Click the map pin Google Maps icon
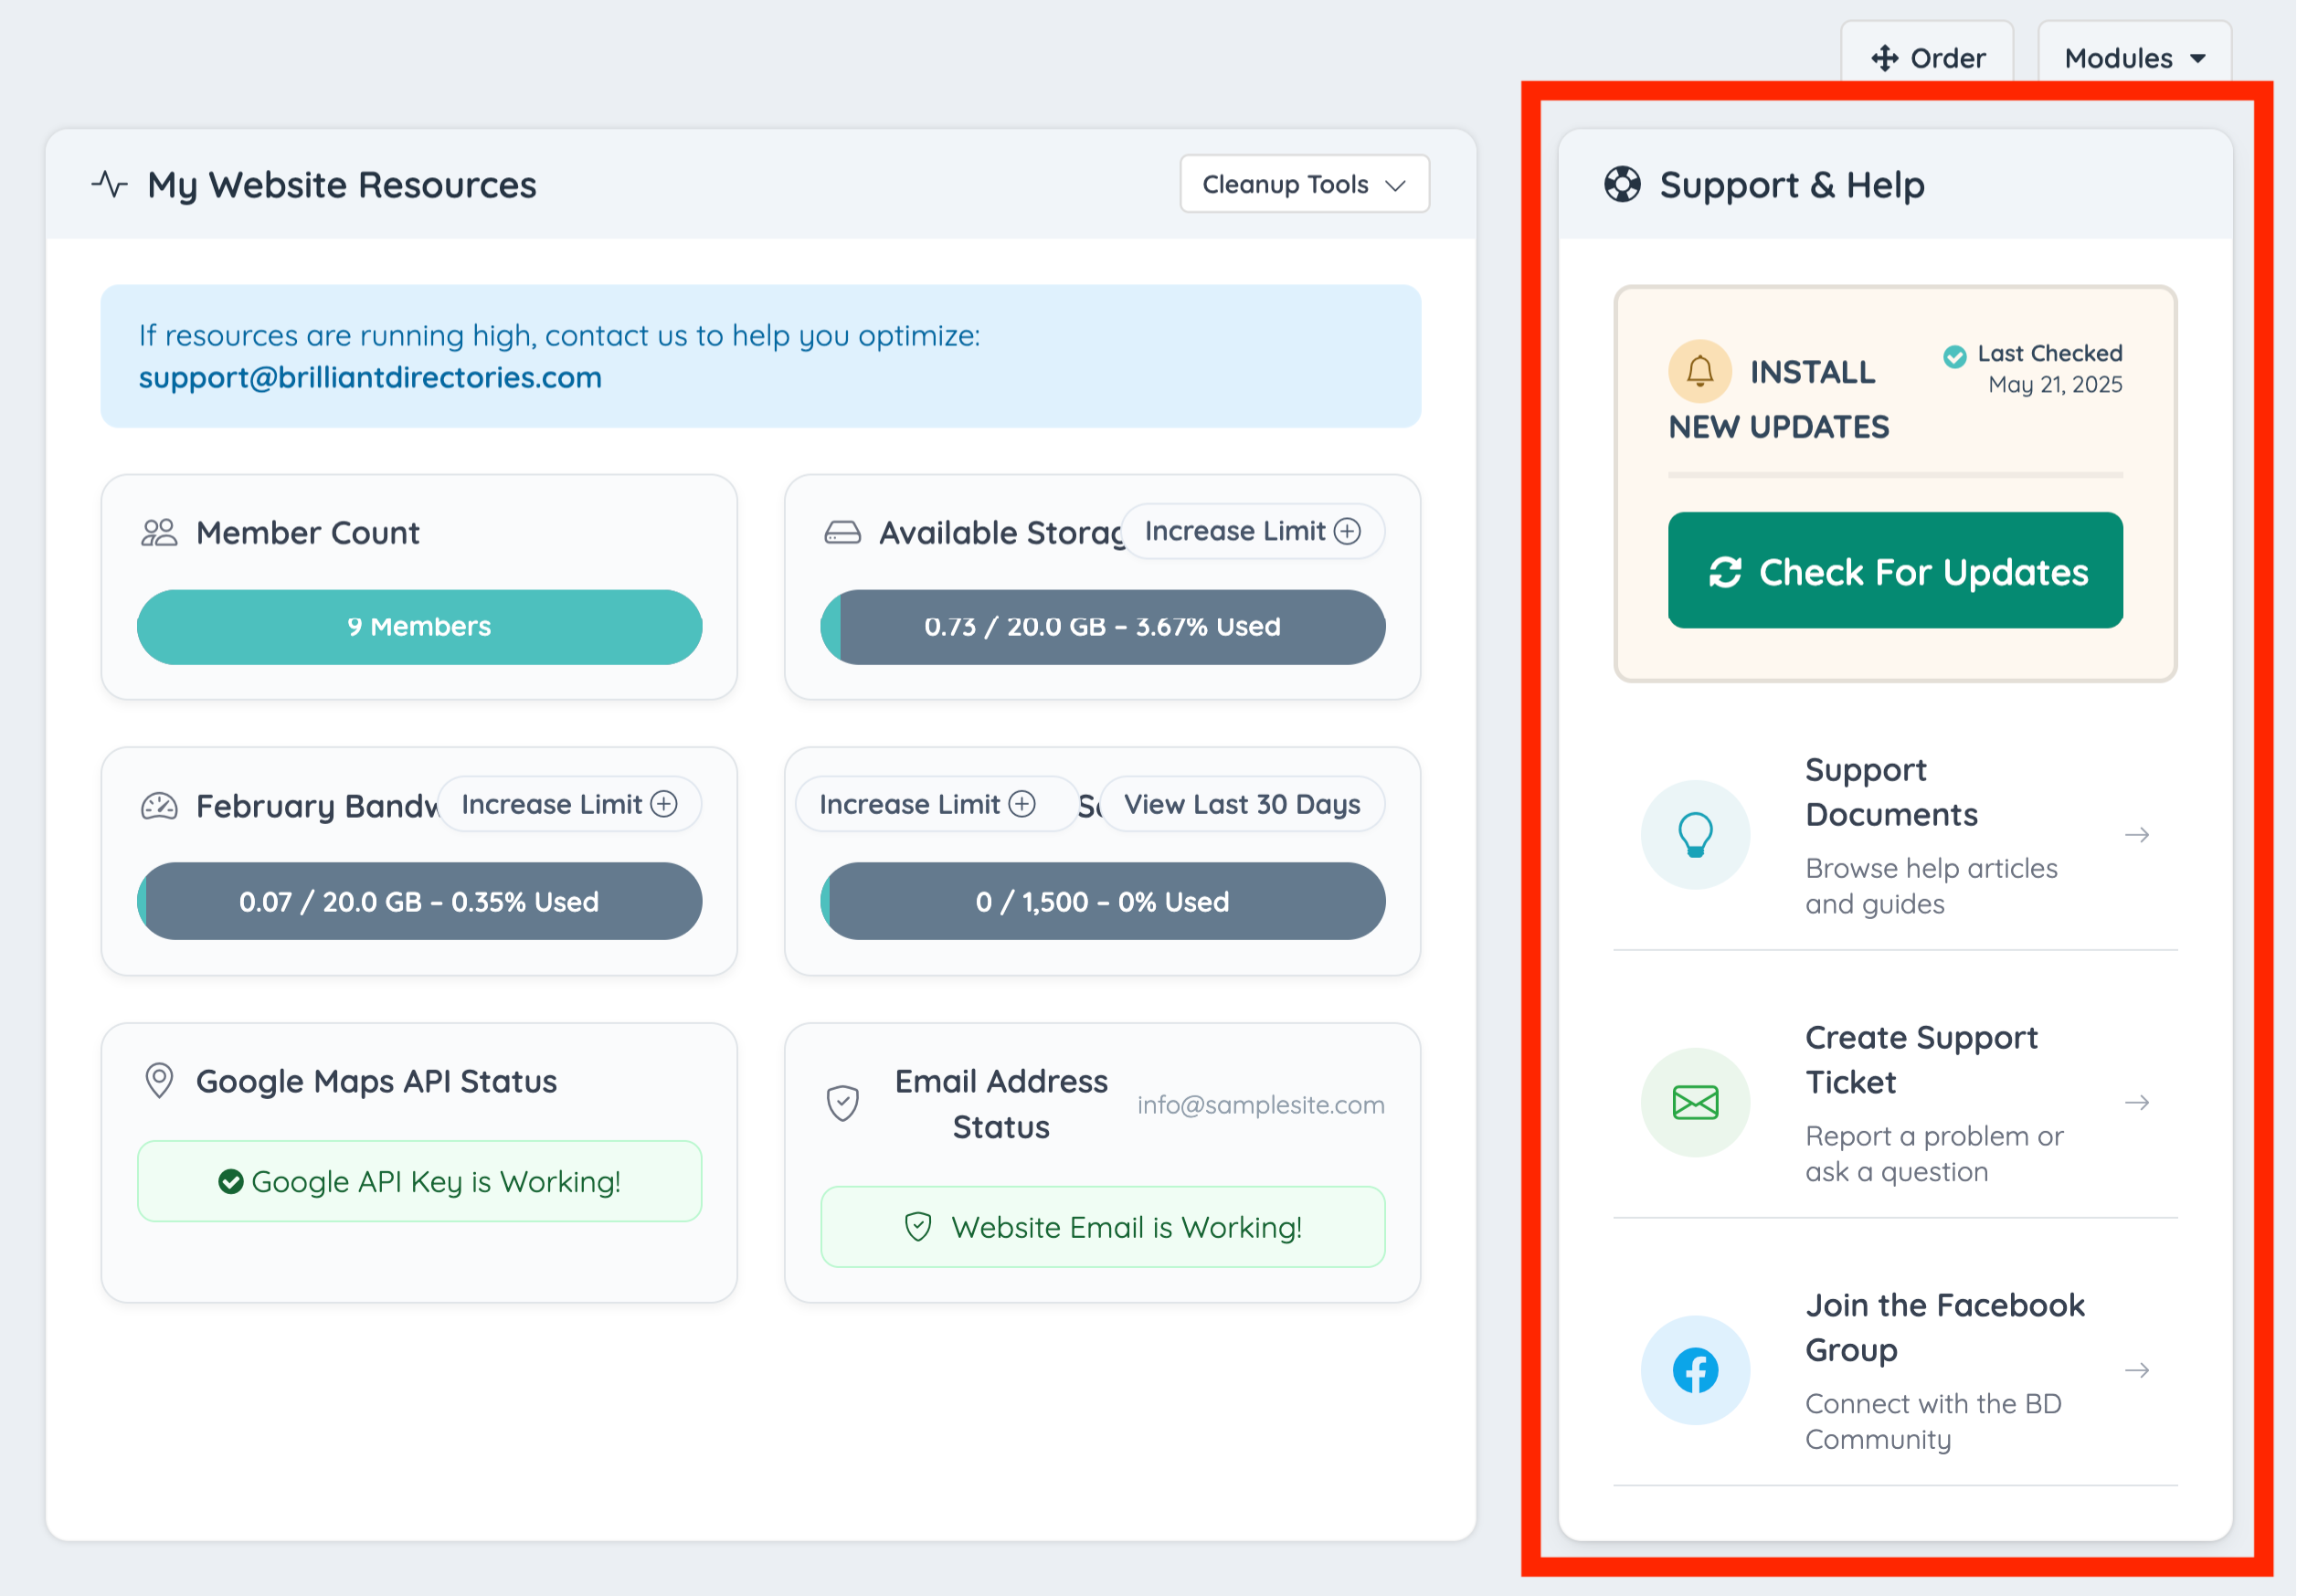The height and width of the screenshot is (1596, 2297). pyautogui.click(x=159, y=1080)
